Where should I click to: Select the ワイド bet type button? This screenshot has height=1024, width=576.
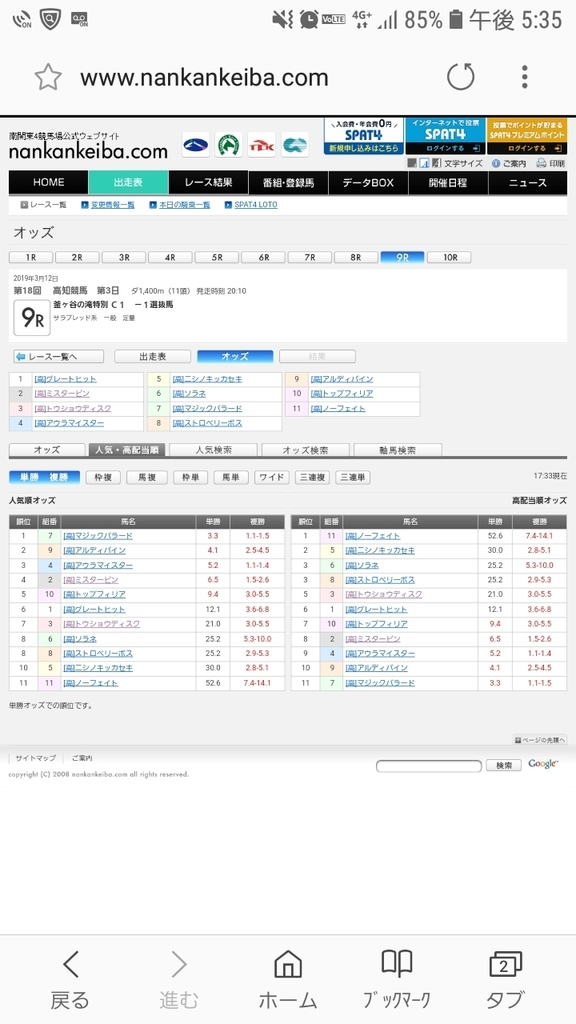272,477
